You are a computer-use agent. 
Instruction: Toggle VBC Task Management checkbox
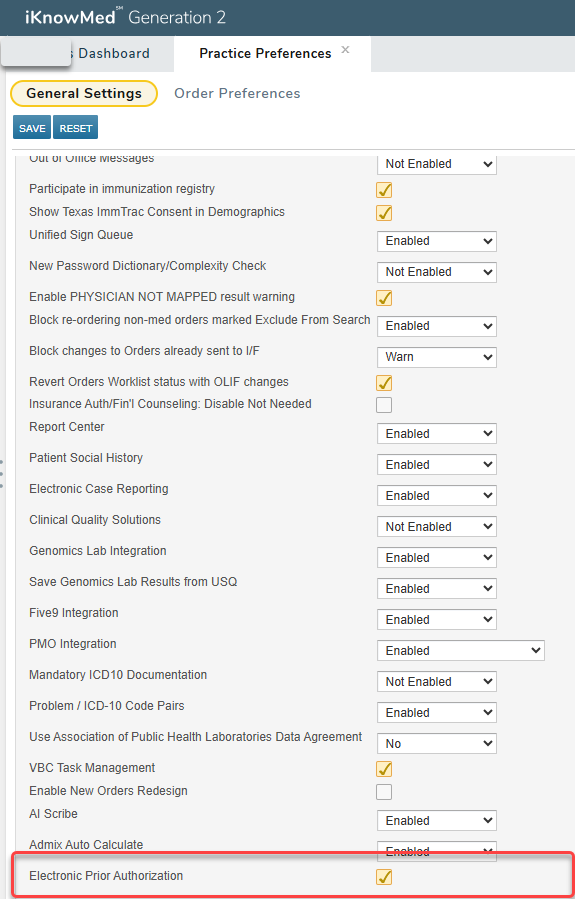(x=384, y=769)
